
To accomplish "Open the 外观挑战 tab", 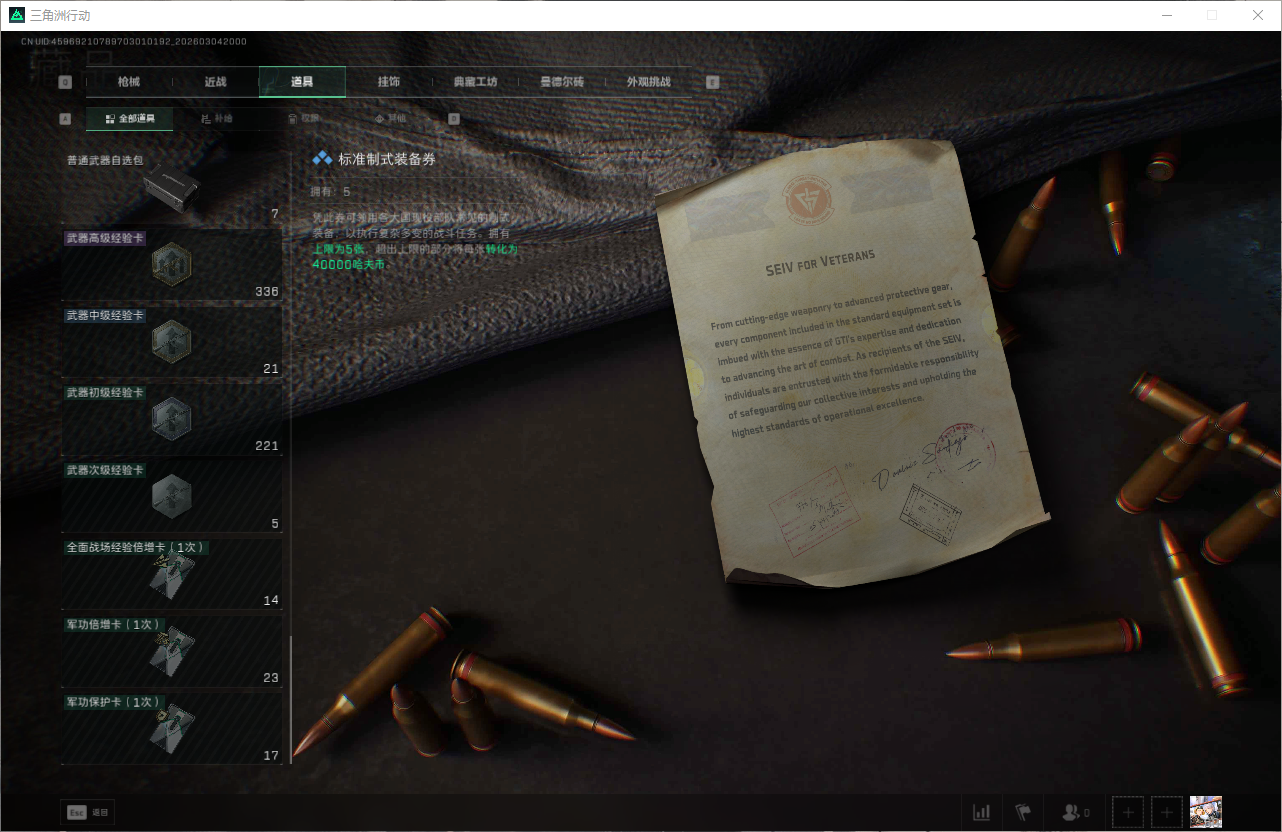I will pyautogui.click(x=648, y=82).
